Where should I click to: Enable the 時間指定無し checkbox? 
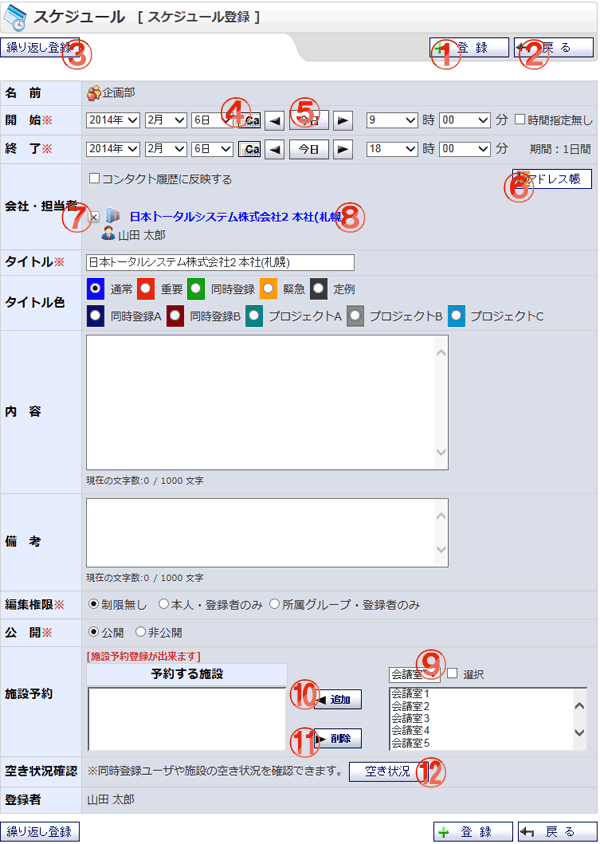(520, 120)
